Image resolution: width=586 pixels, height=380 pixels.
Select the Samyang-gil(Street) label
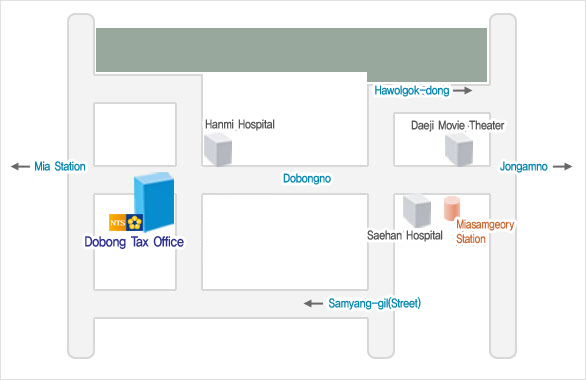(374, 303)
